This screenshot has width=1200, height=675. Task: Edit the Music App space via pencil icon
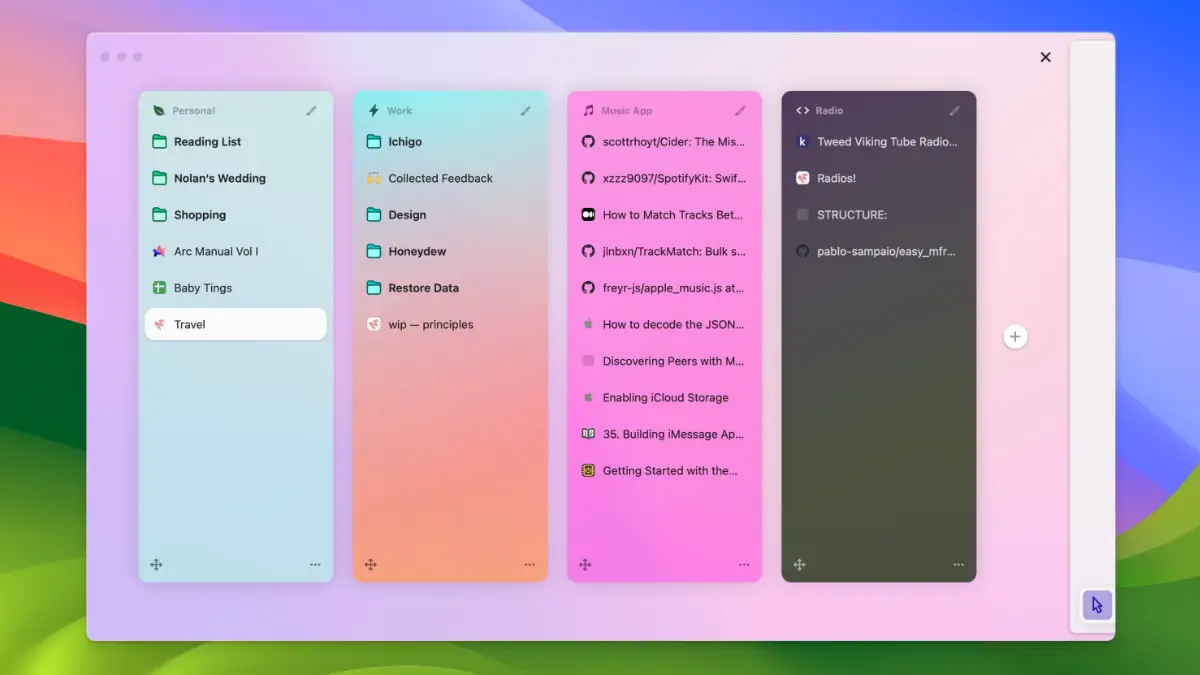pyautogui.click(x=740, y=111)
